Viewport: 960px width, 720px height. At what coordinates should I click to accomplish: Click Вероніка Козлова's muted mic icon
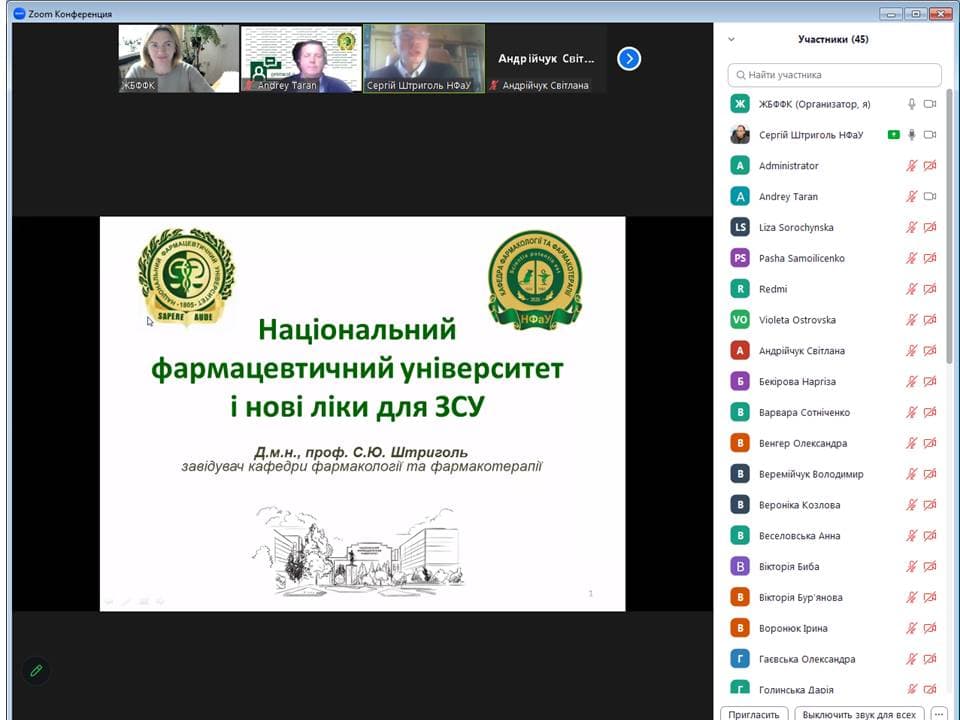(x=912, y=504)
